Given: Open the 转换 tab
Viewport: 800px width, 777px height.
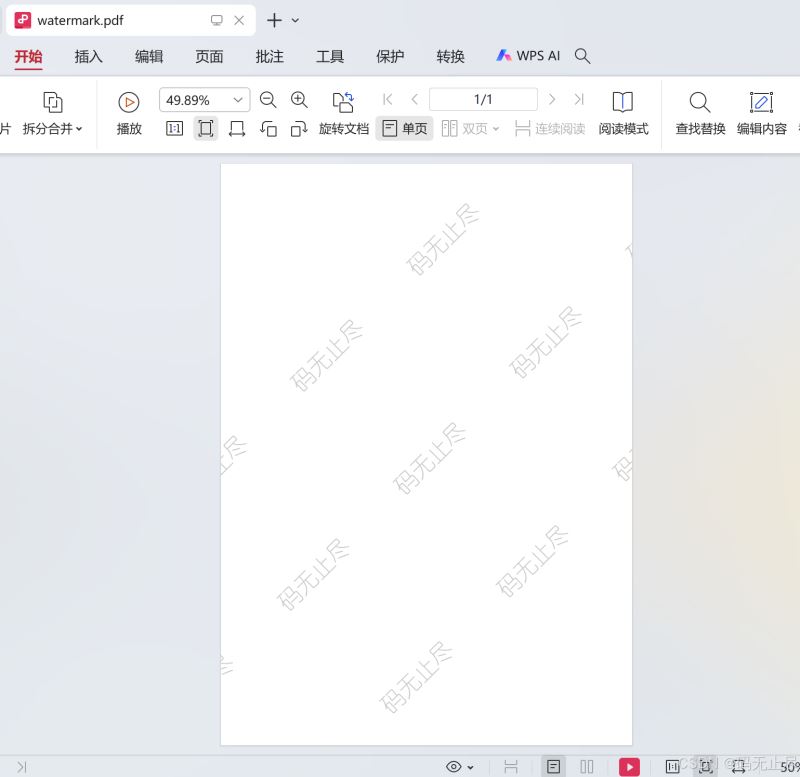Looking at the screenshot, I should (450, 56).
